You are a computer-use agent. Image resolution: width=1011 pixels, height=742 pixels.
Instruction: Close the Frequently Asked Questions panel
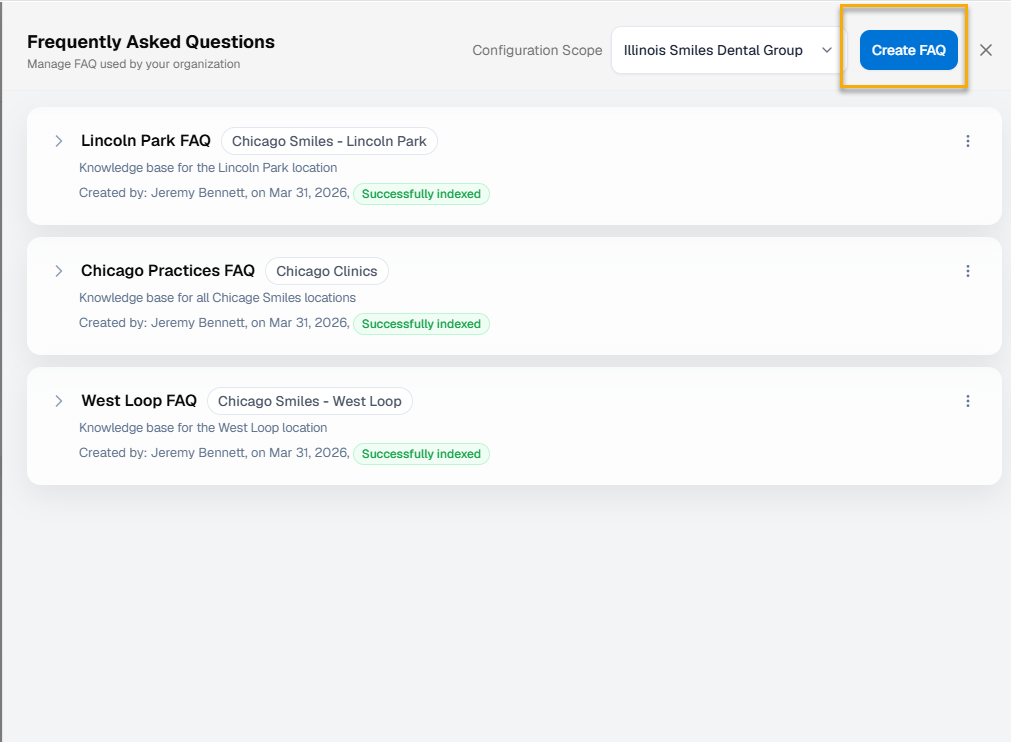coord(986,50)
